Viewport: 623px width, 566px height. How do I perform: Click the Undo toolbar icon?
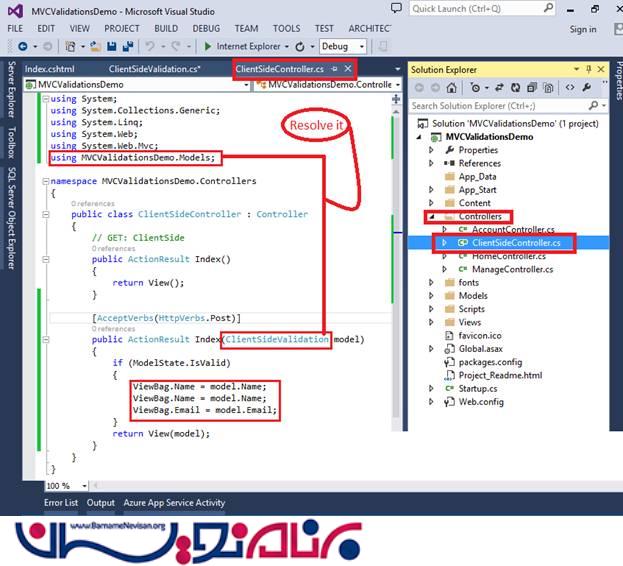click(150, 46)
